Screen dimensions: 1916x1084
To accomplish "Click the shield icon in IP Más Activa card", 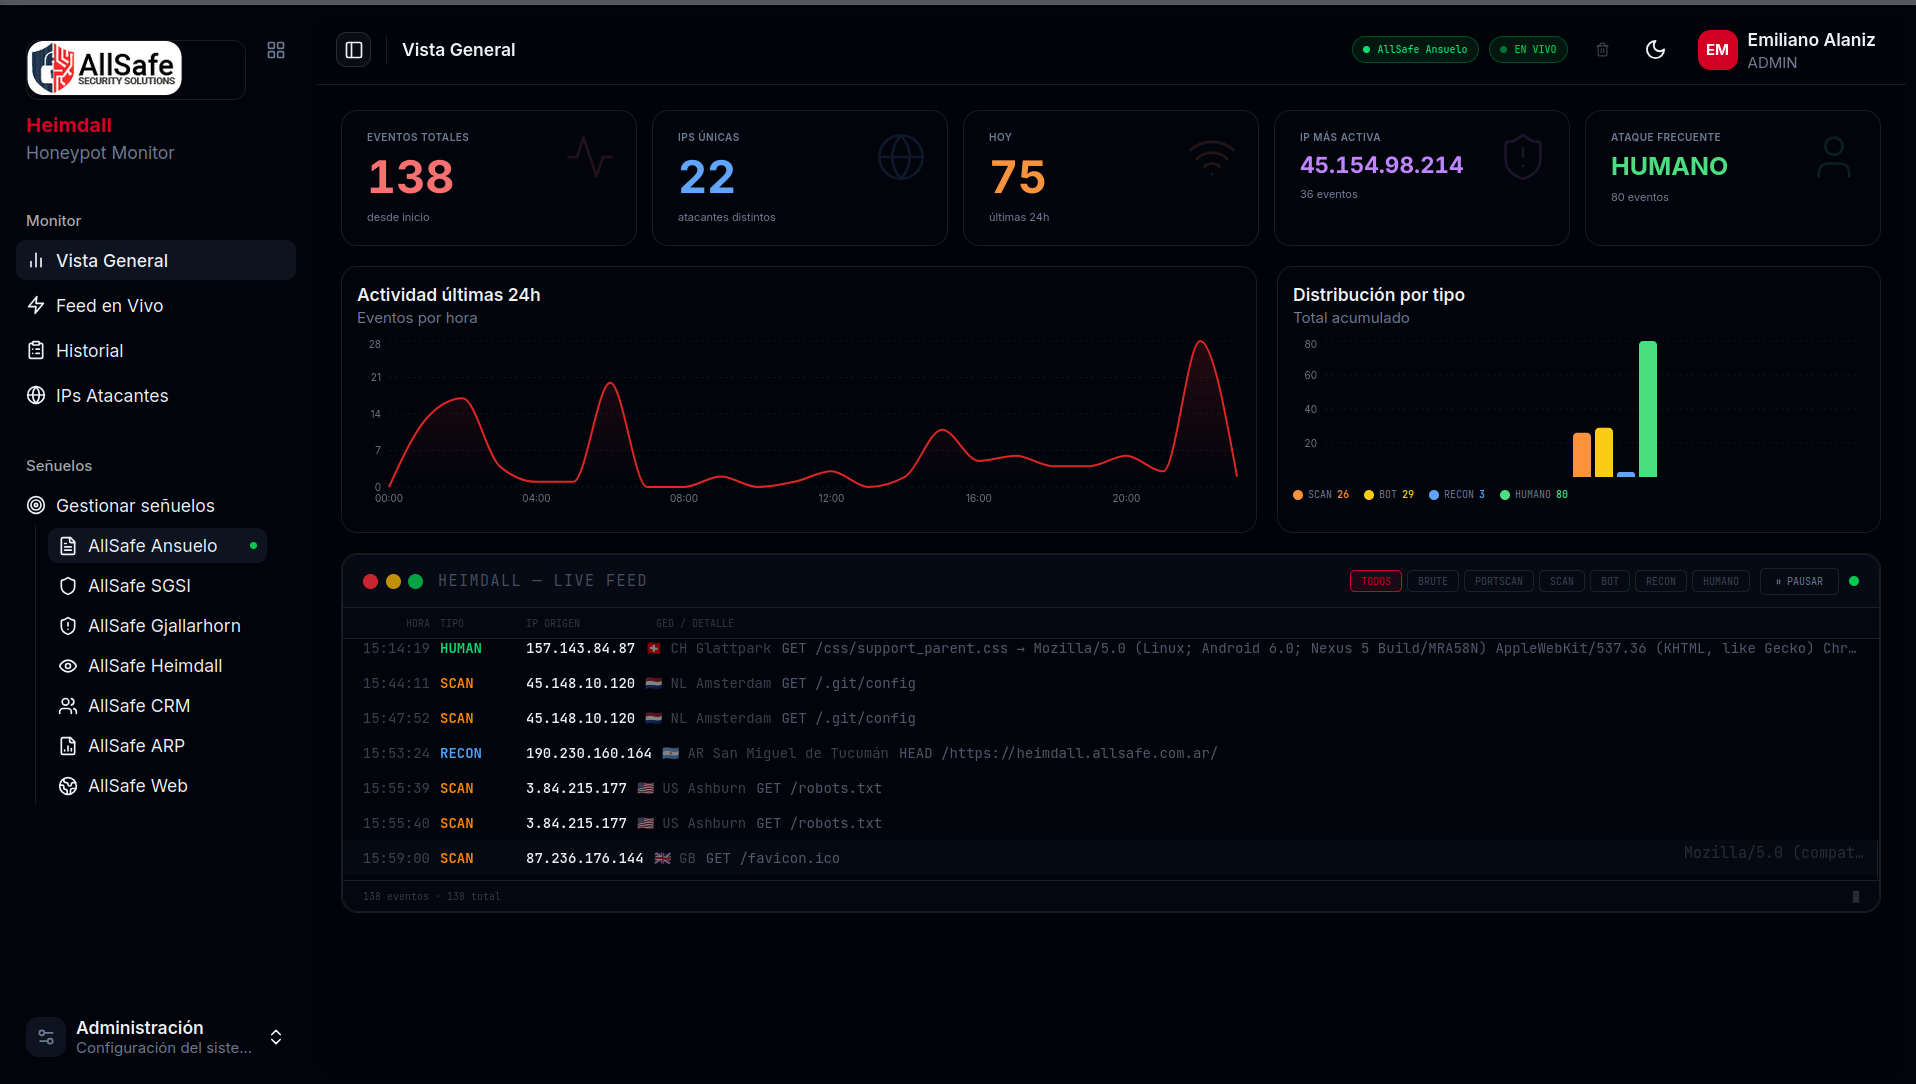I will [1523, 157].
